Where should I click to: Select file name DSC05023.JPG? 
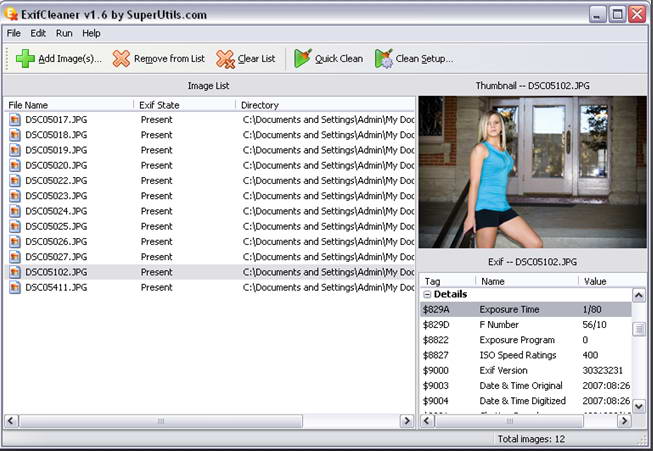click(56, 196)
